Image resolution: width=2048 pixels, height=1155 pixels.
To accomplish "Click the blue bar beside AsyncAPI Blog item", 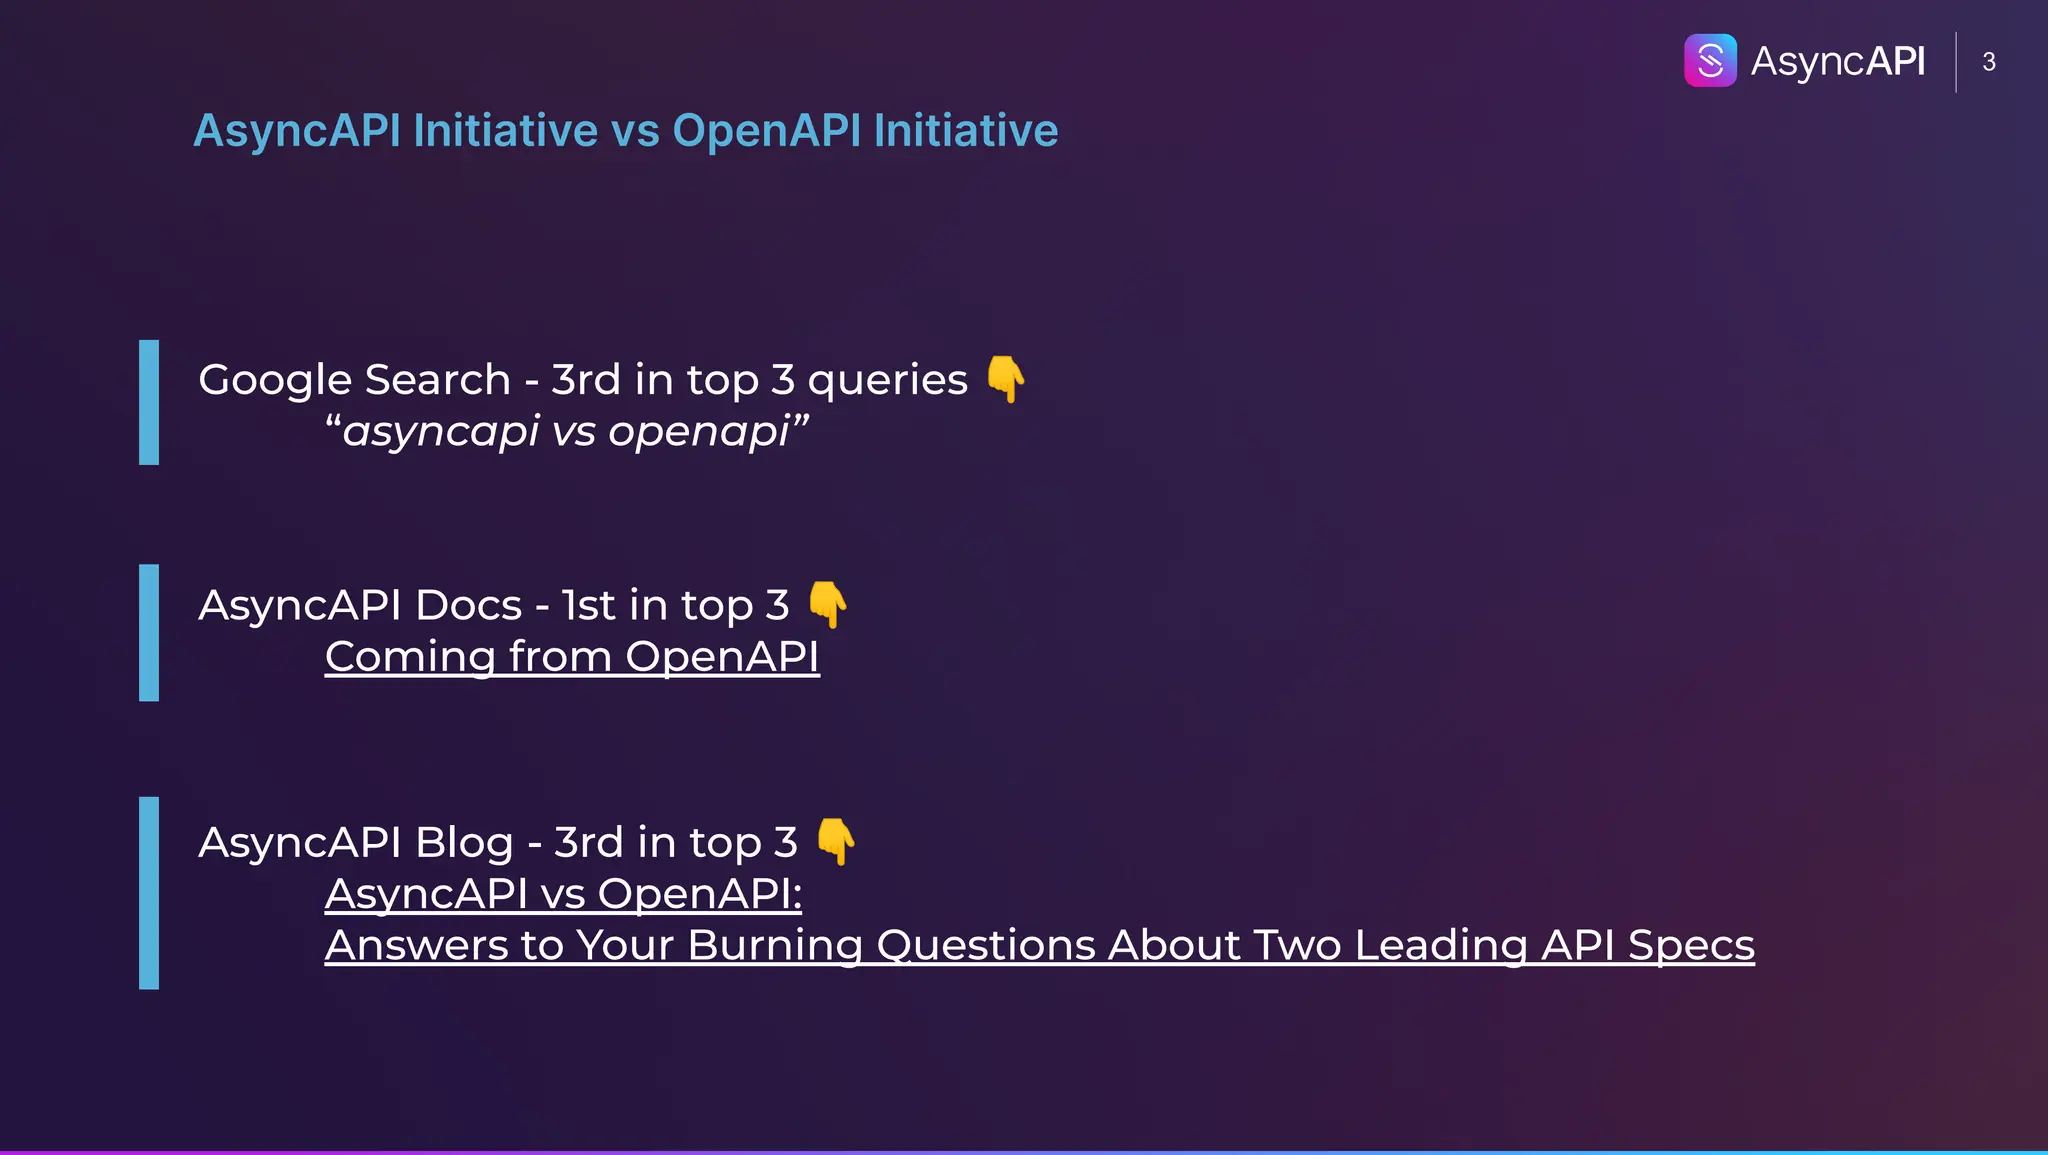I will pos(149,892).
